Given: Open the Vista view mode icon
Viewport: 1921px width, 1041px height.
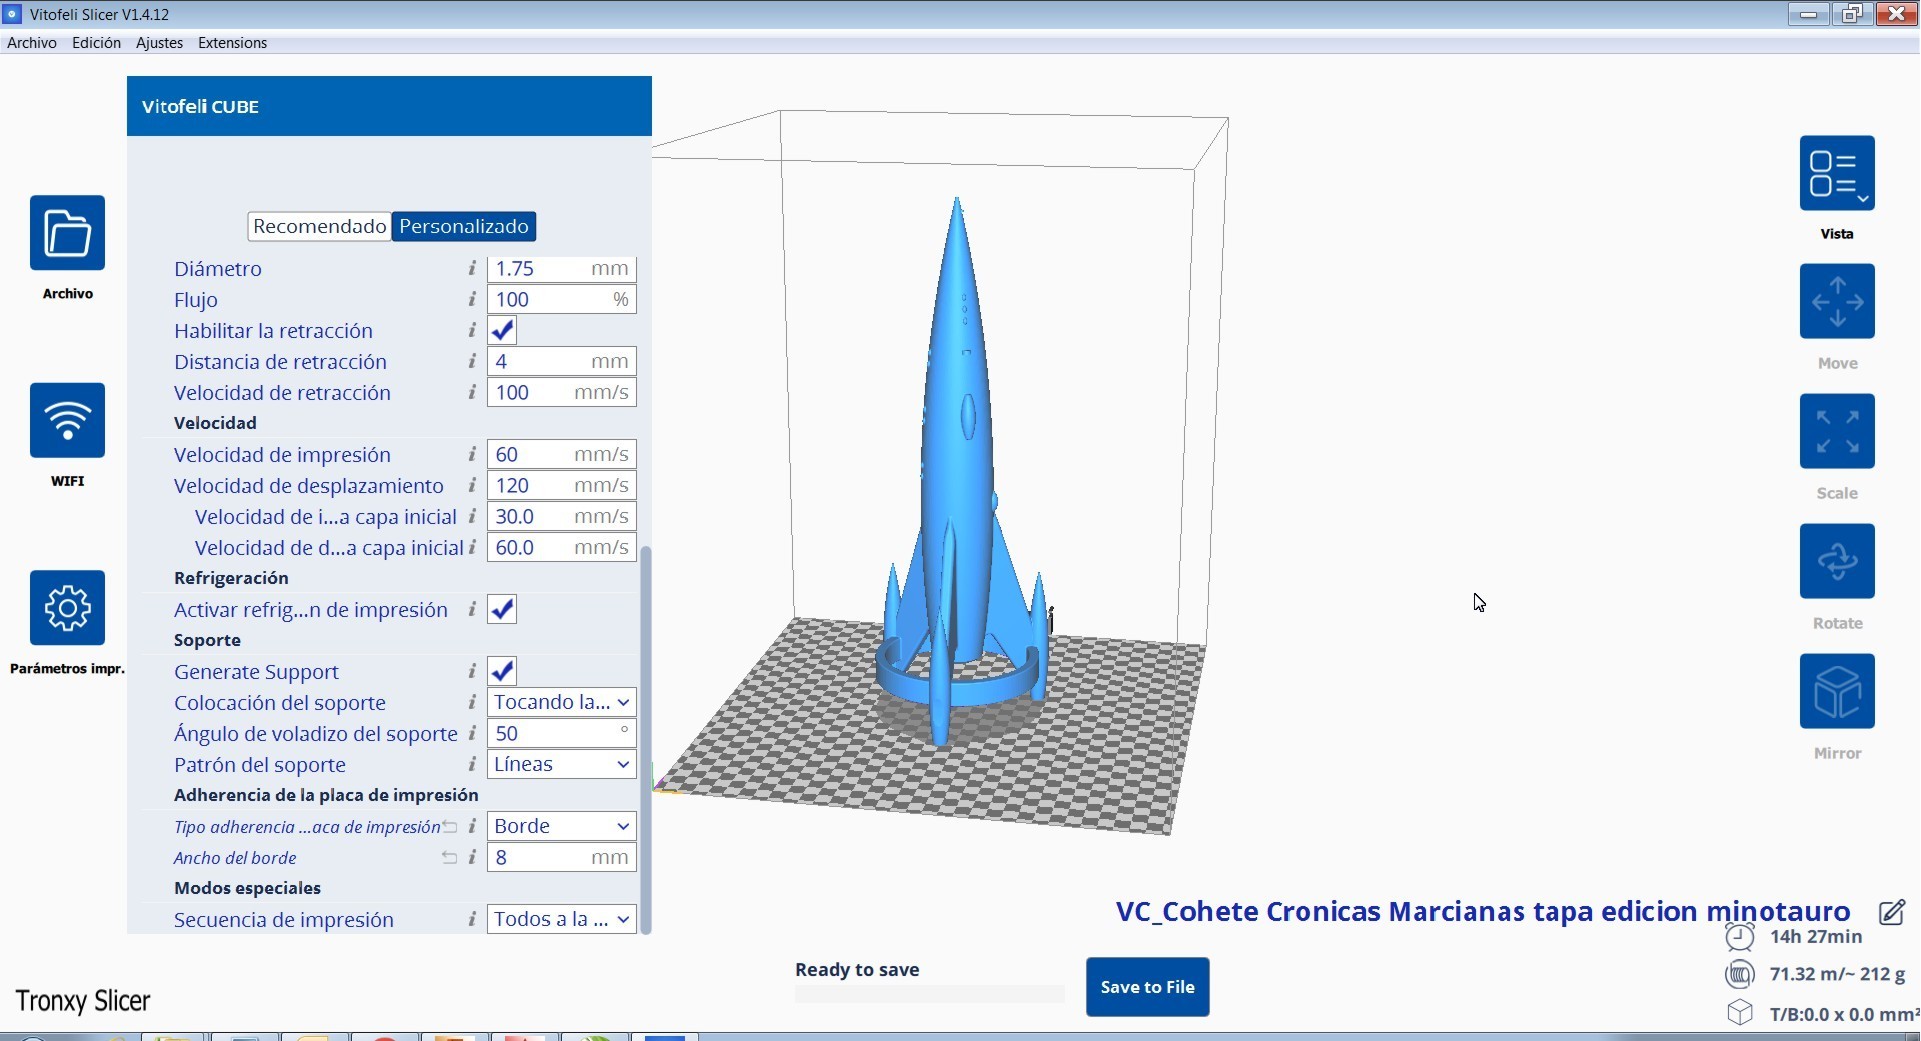Looking at the screenshot, I should click(x=1836, y=173).
